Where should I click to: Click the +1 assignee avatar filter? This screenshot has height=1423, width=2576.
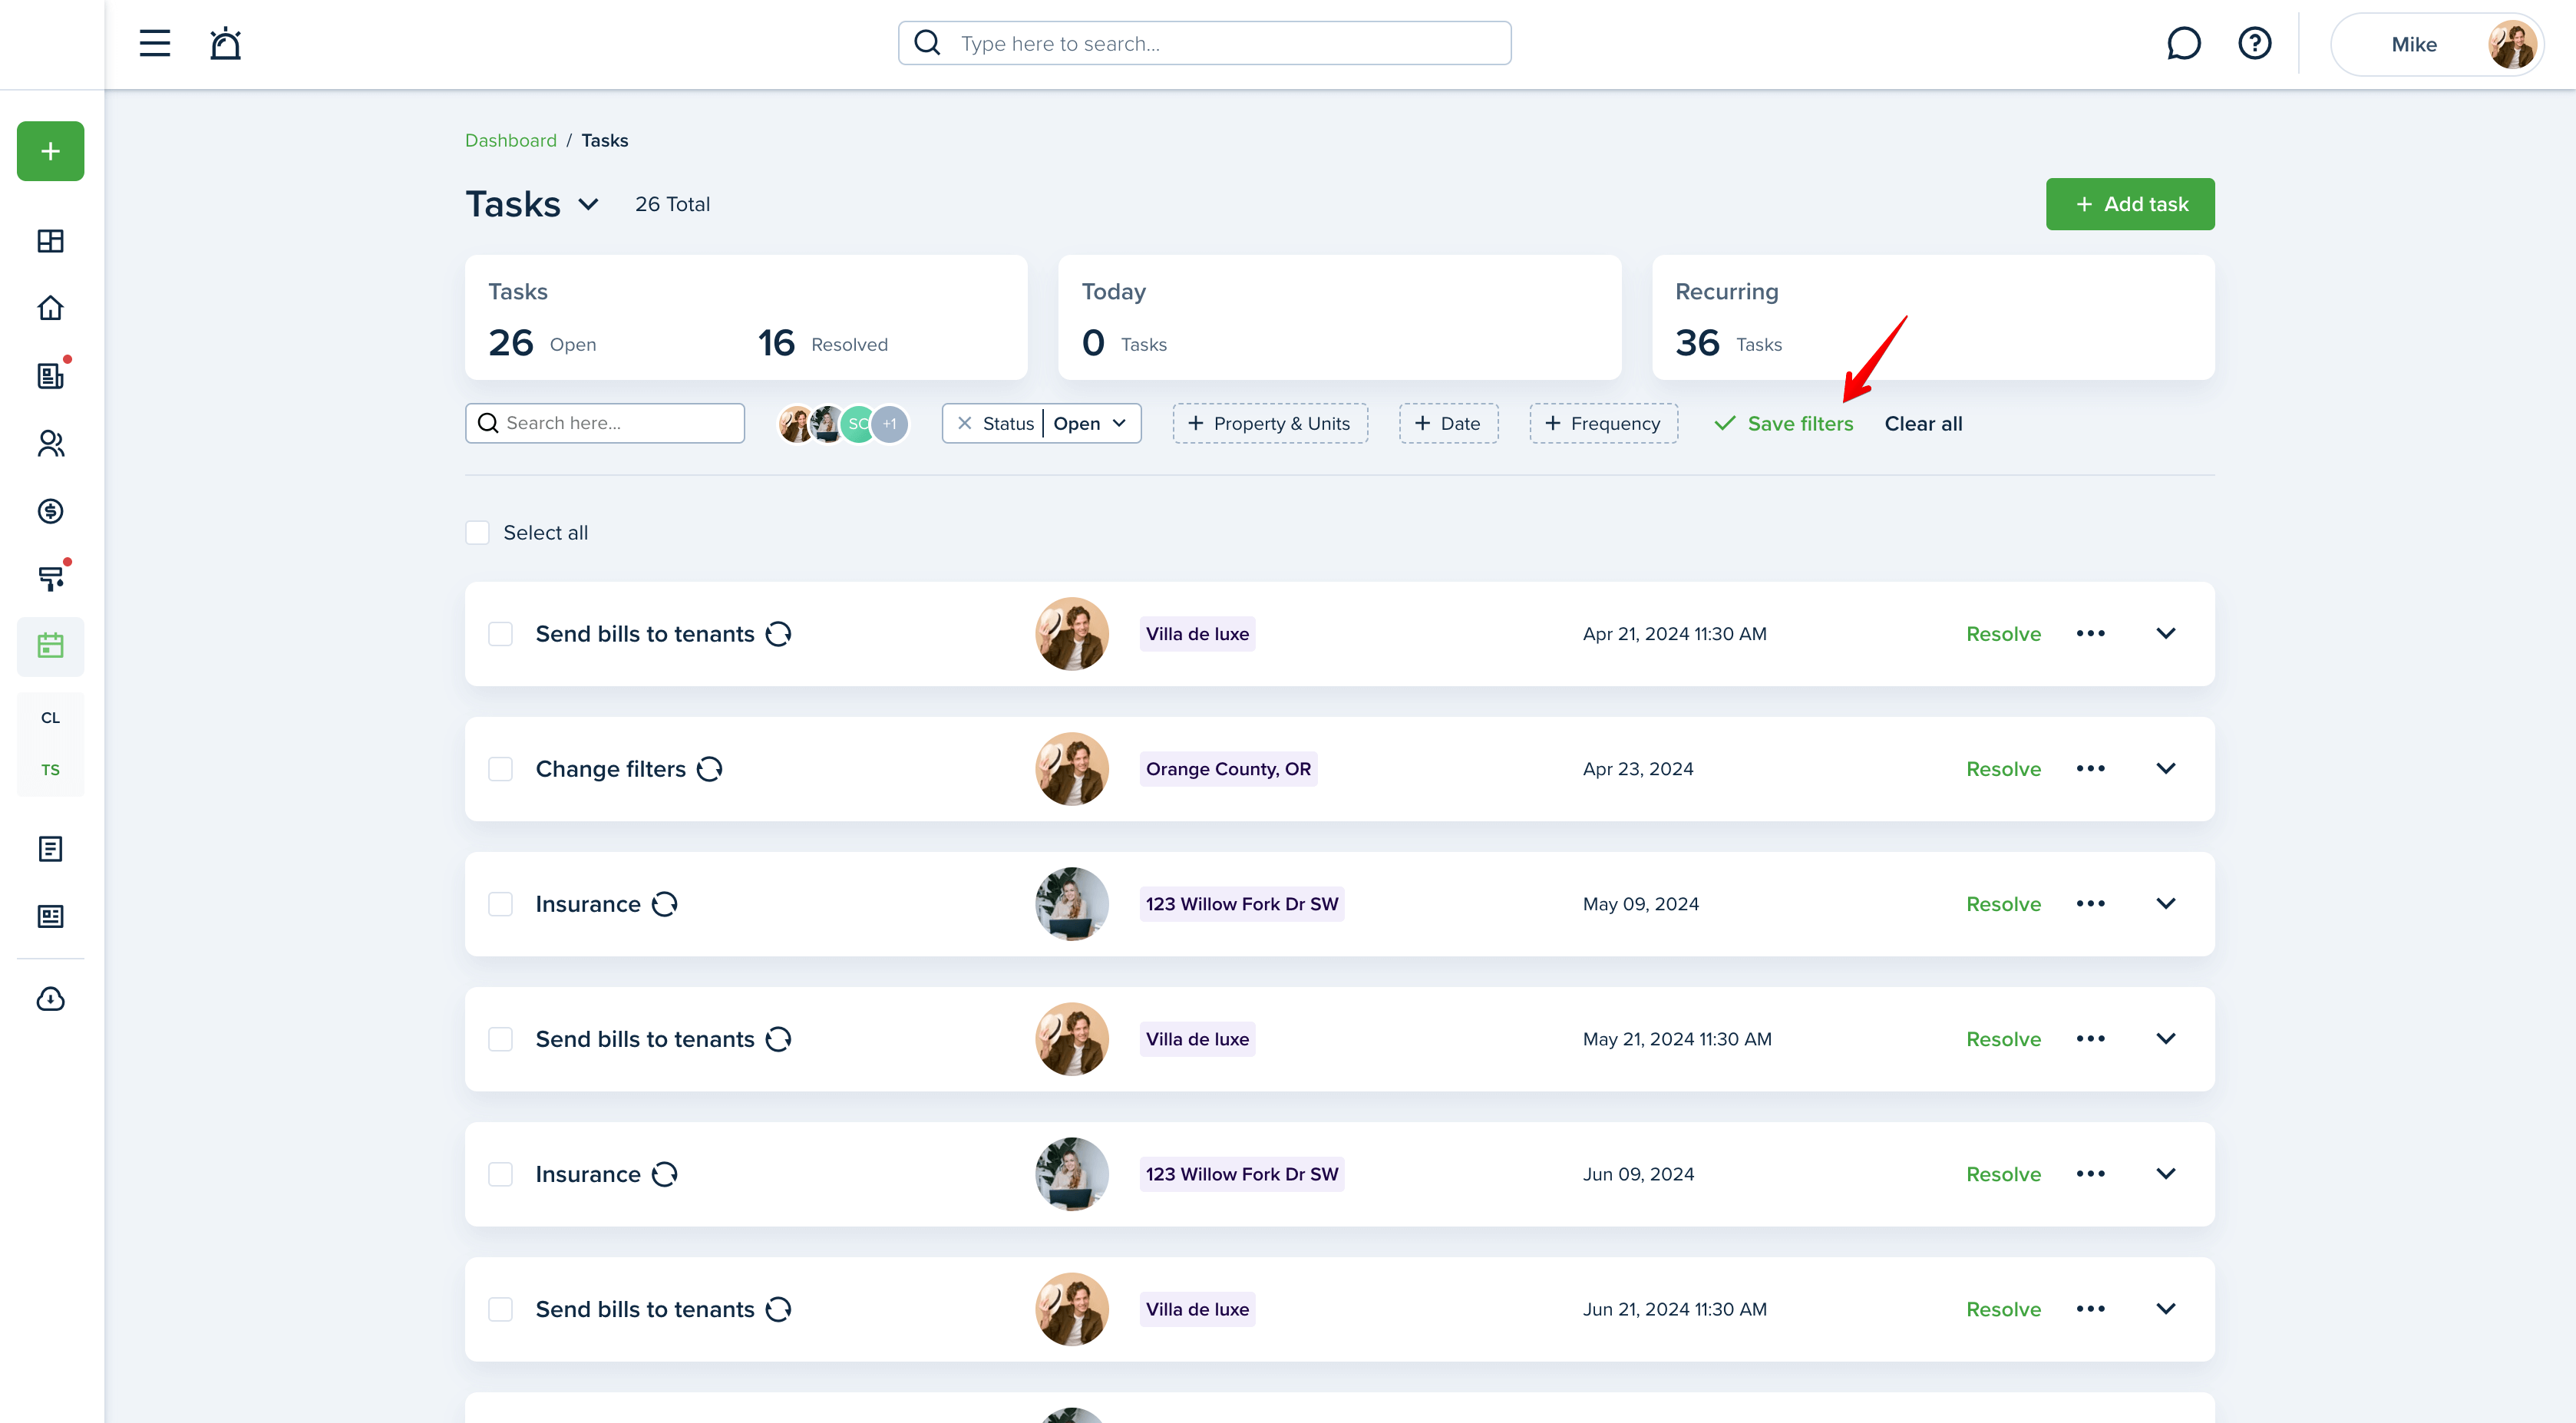pyautogui.click(x=890, y=424)
